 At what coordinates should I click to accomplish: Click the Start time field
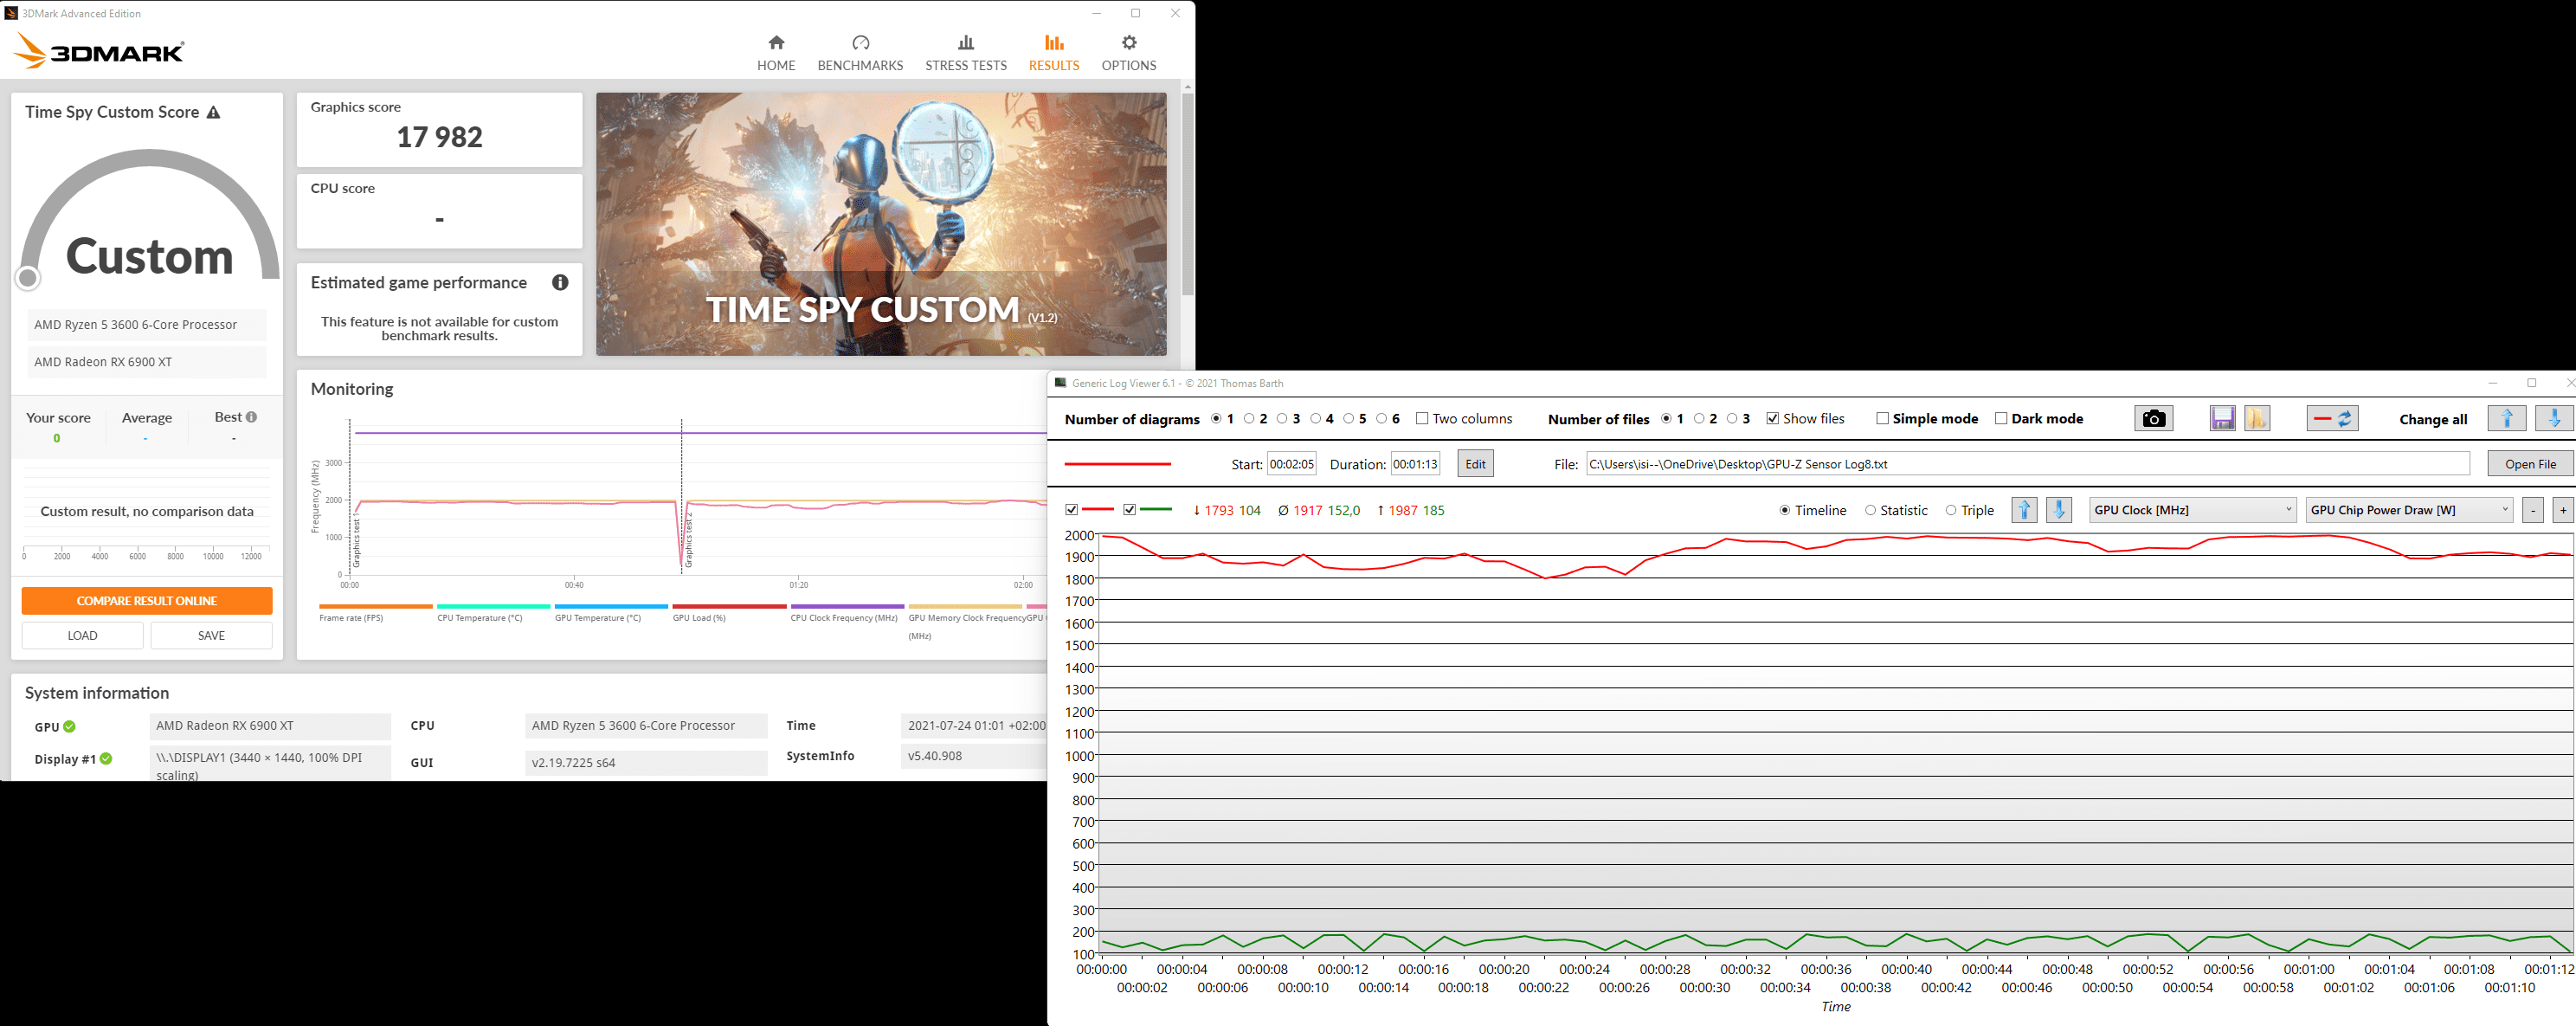point(1291,464)
